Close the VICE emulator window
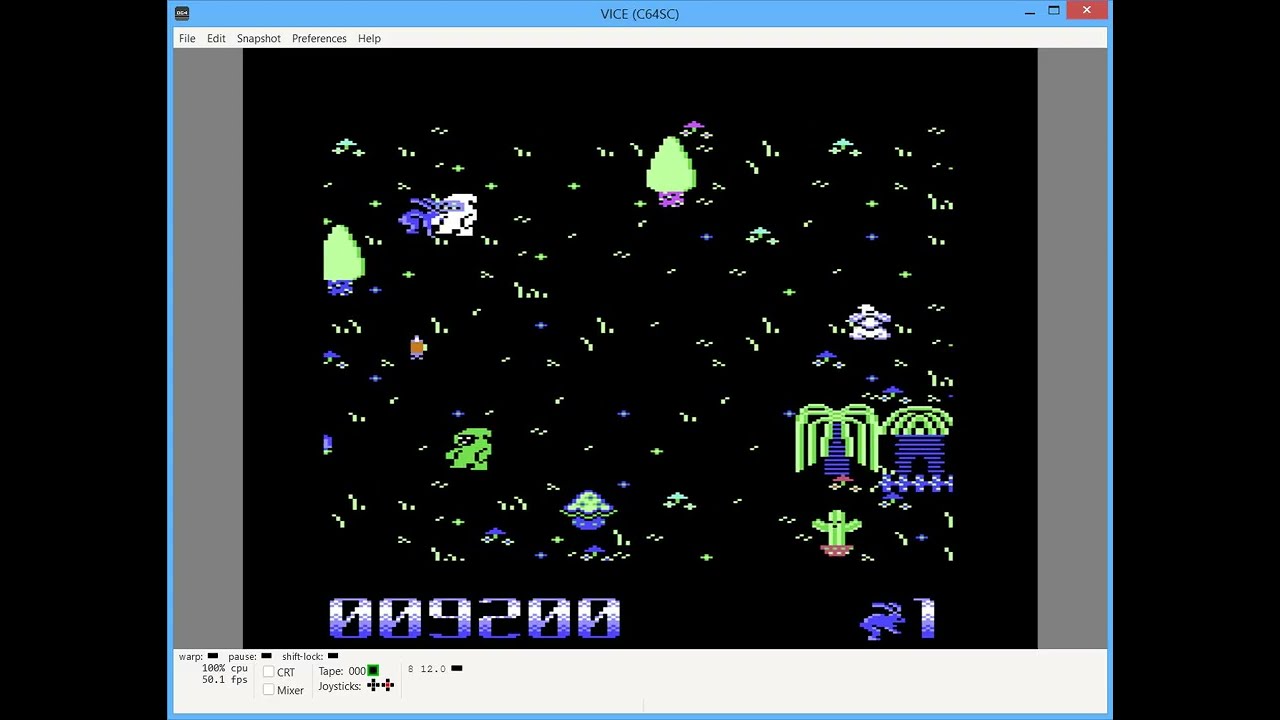The width and height of the screenshot is (1280, 720). pyautogui.click(x=1087, y=11)
